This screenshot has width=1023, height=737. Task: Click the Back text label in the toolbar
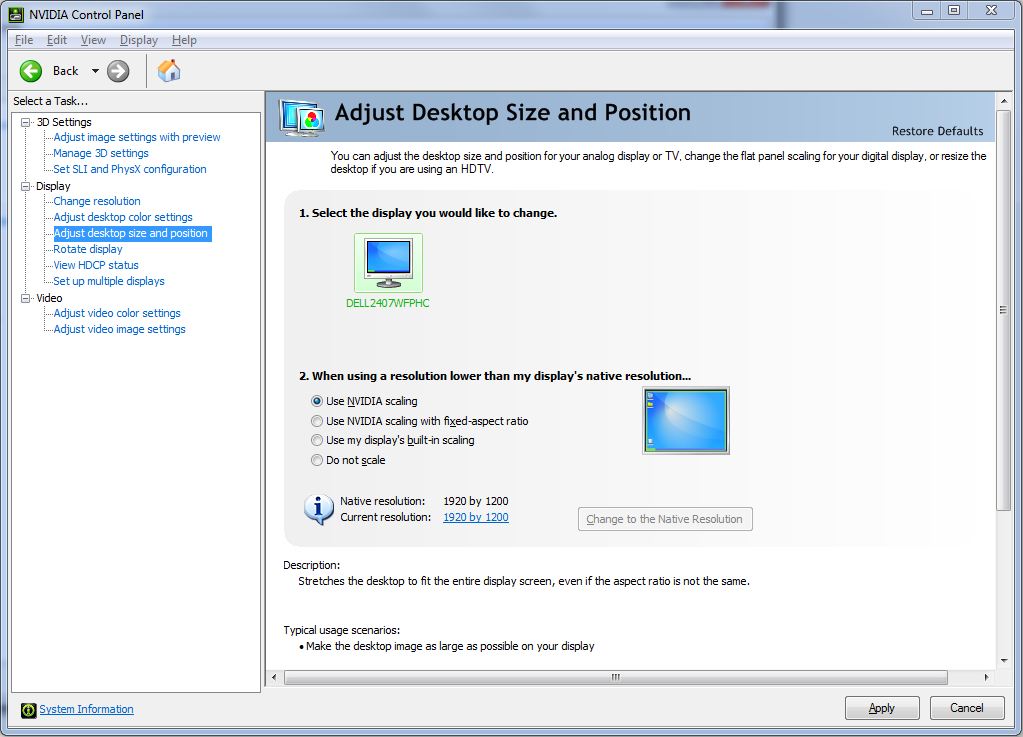65,71
